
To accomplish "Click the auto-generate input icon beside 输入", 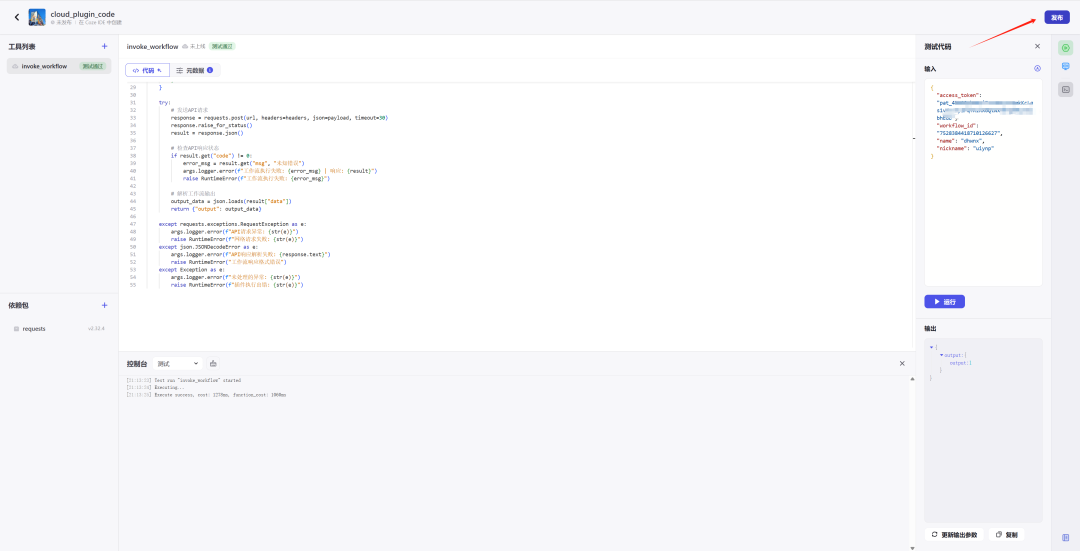I will [1037, 69].
